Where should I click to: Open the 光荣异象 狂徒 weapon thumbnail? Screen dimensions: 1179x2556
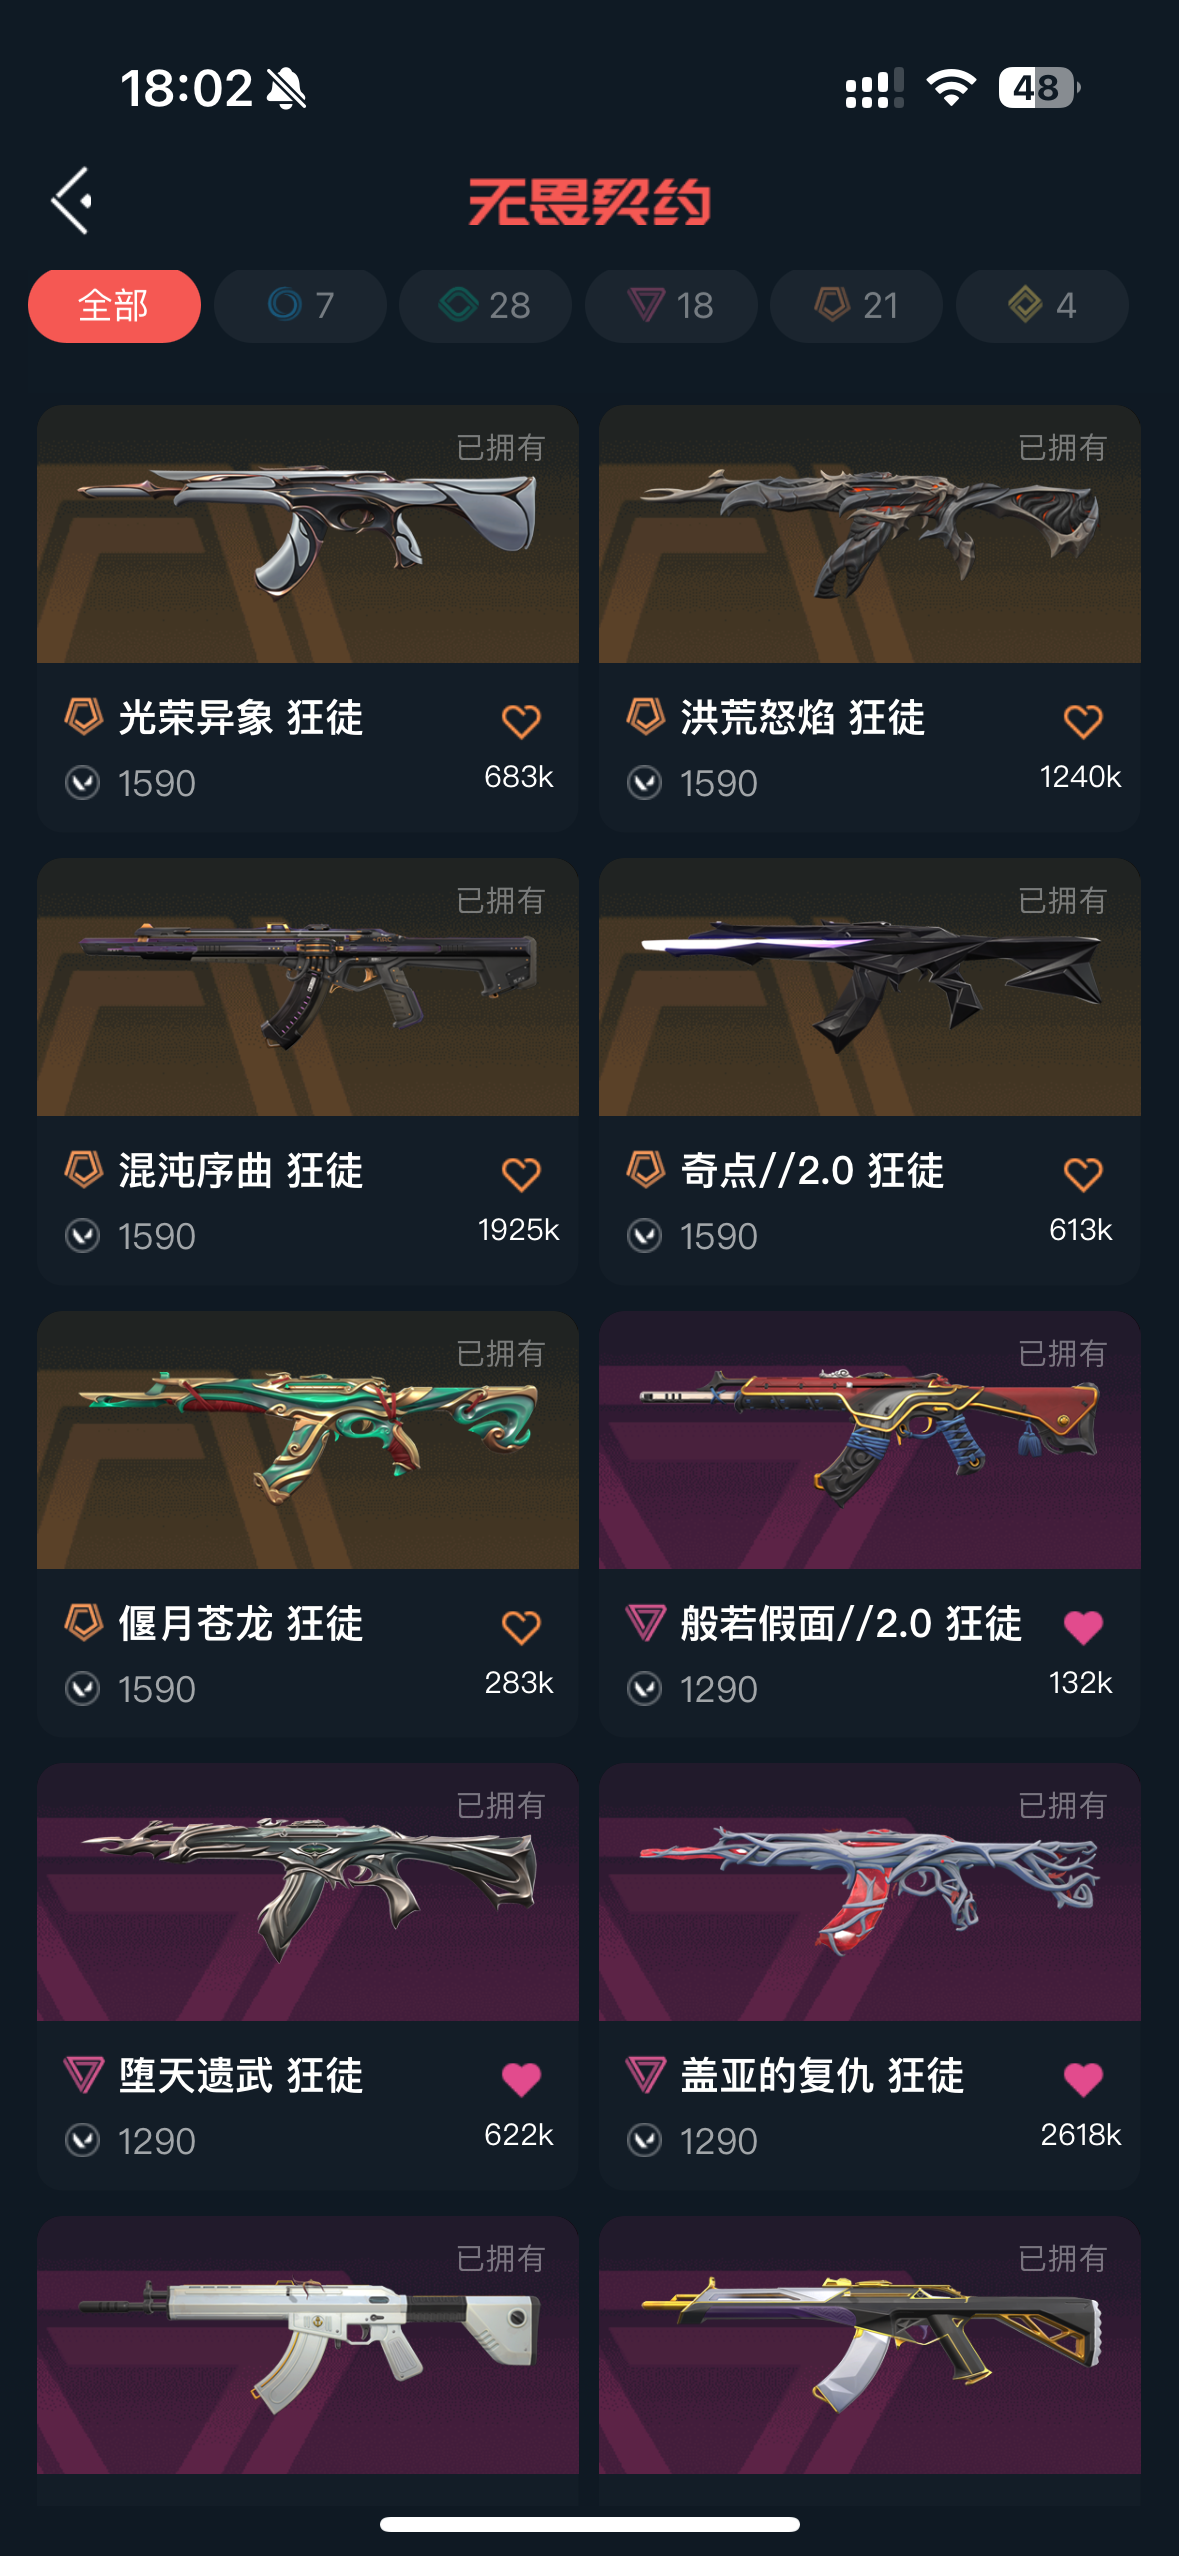pyautogui.click(x=308, y=534)
